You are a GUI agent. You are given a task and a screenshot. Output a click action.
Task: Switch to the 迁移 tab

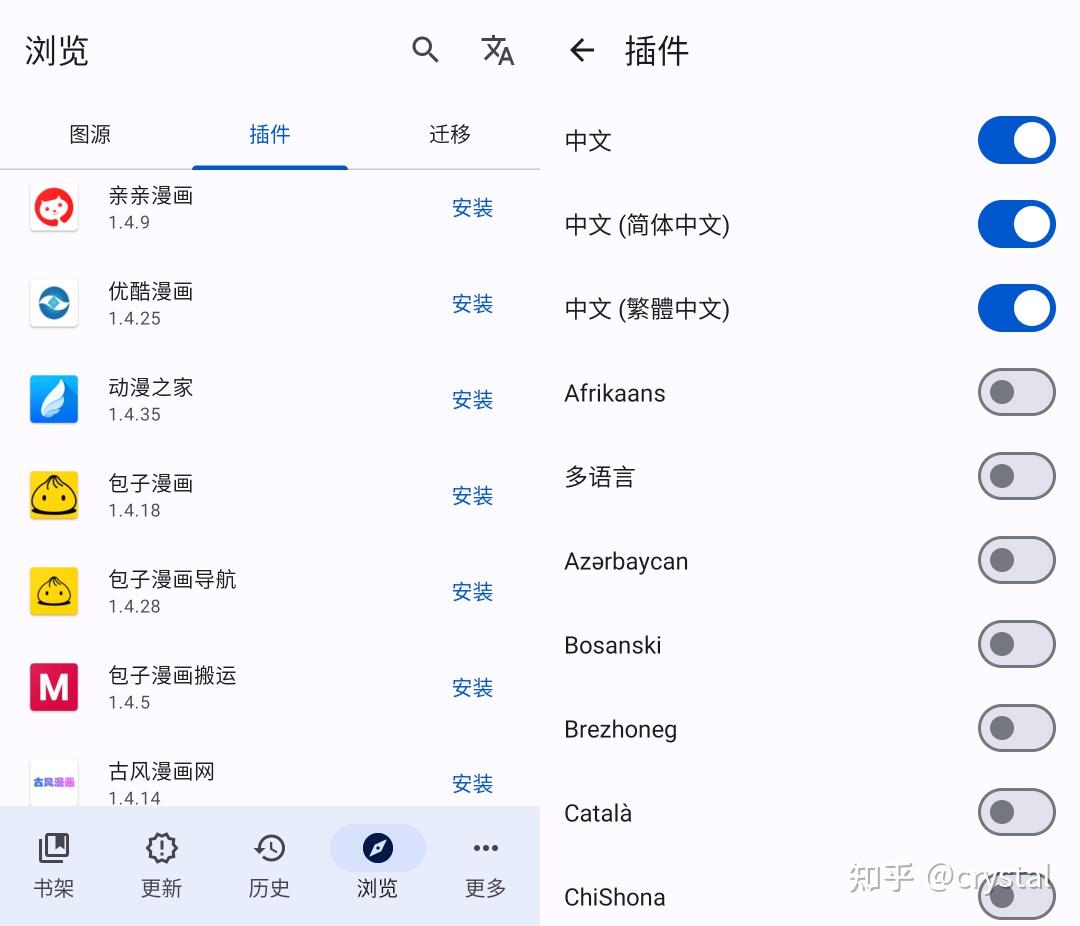point(450,134)
